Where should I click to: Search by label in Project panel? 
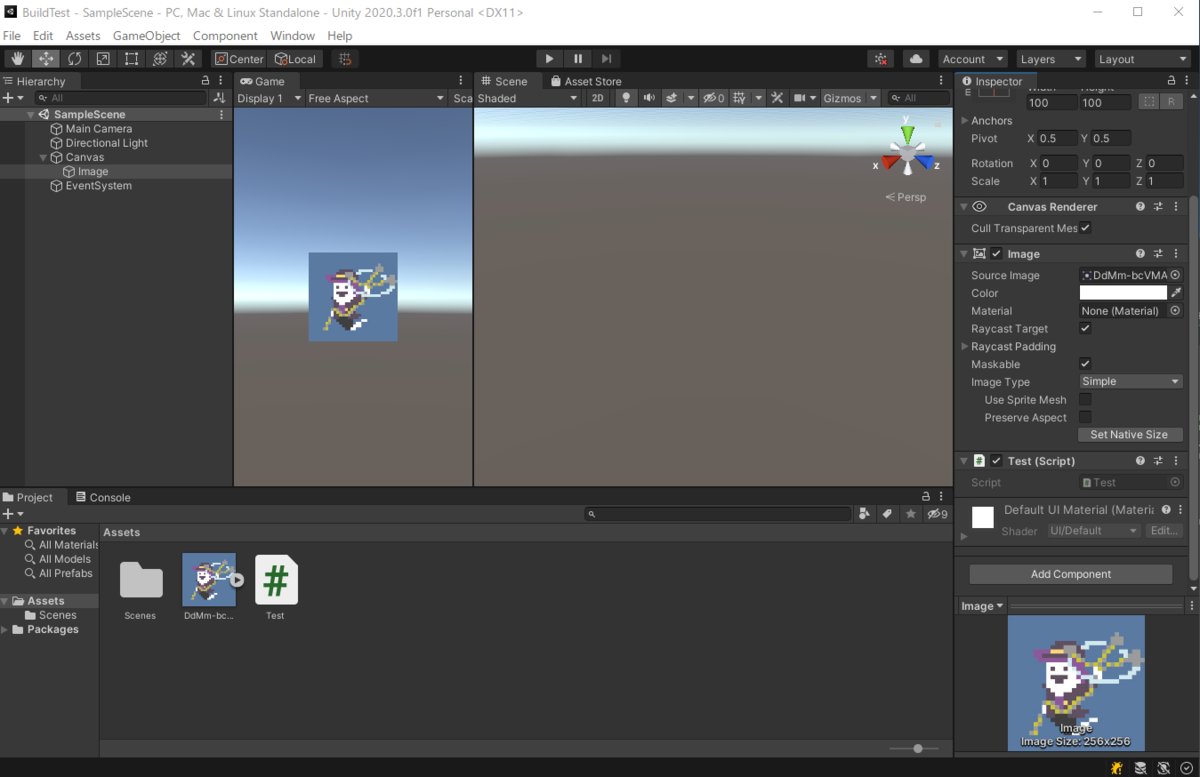887,514
